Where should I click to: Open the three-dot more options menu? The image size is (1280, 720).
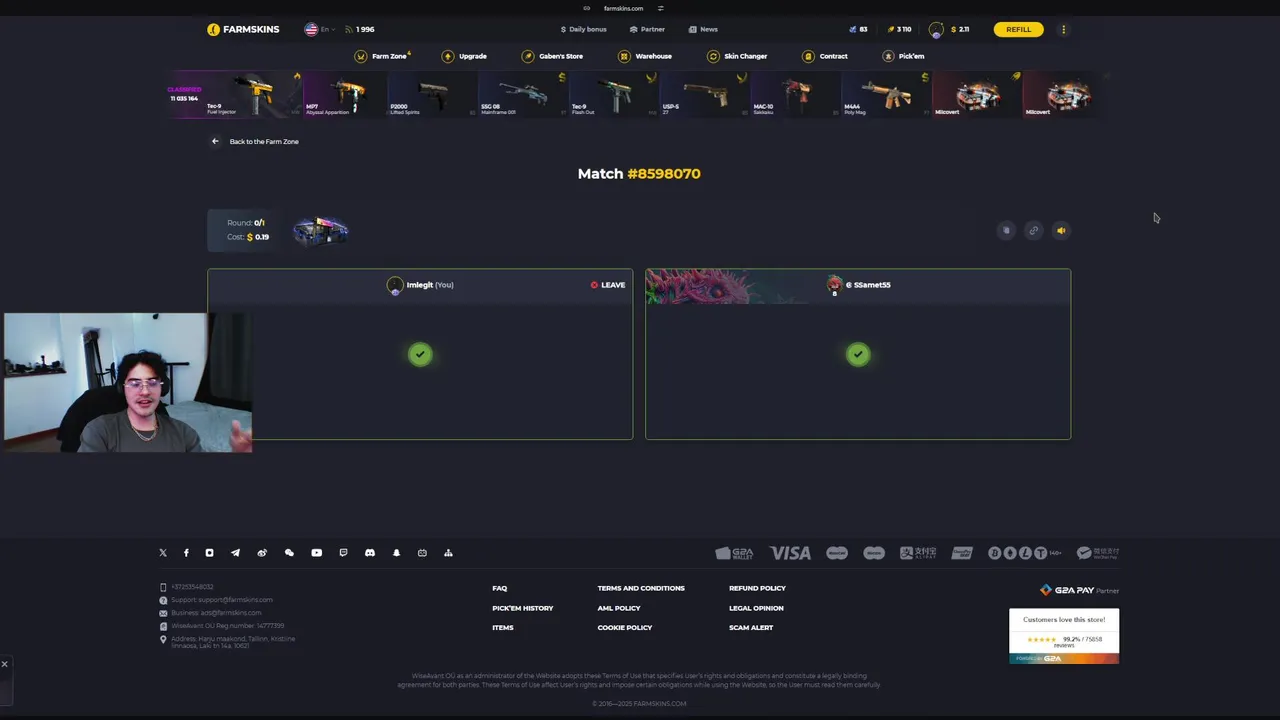[x=1063, y=29]
